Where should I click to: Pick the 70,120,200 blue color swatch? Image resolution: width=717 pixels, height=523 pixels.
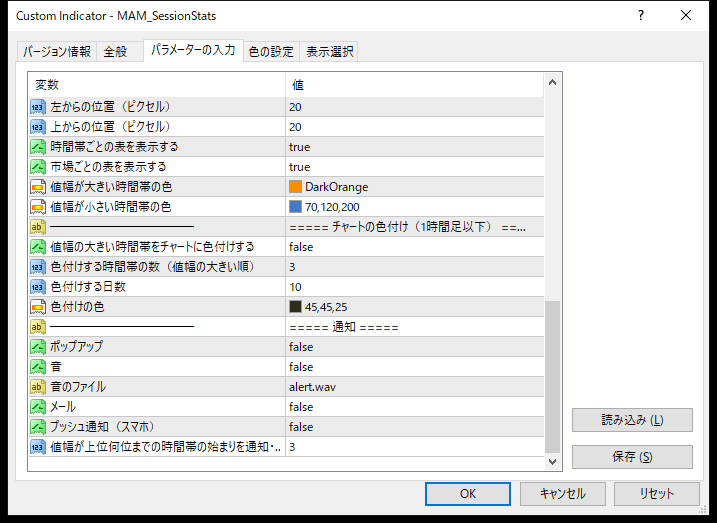pos(295,207)
